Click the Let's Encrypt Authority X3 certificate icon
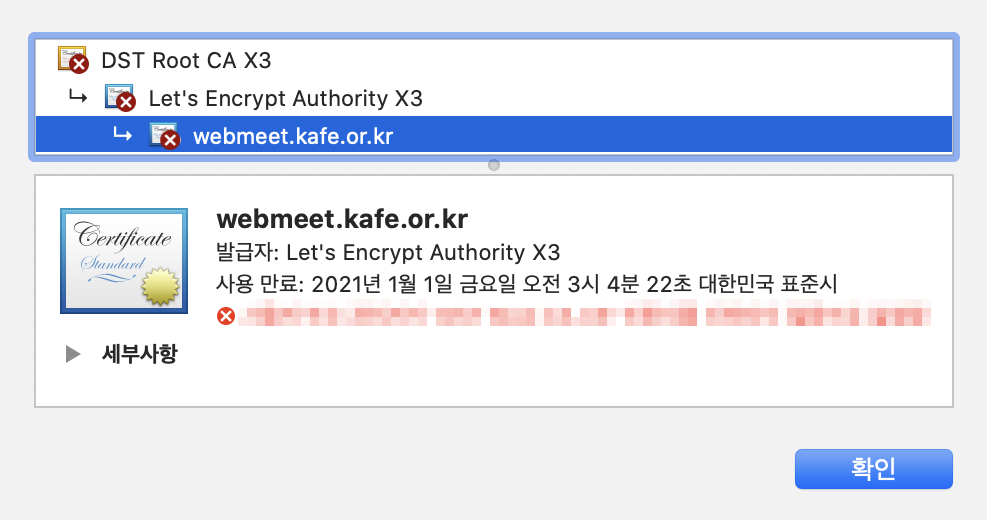The image size is (987, 520). coord(120,98)
